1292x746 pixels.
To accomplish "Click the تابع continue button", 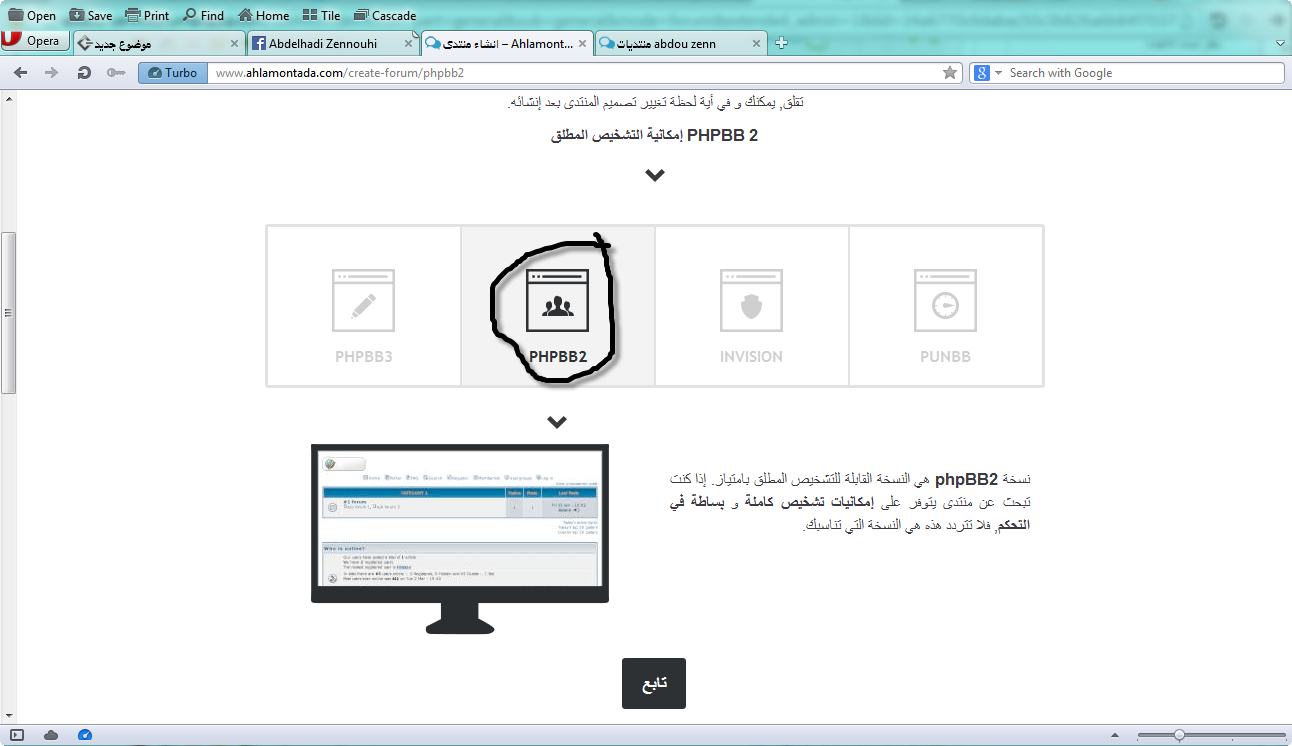I will [654, 683].
